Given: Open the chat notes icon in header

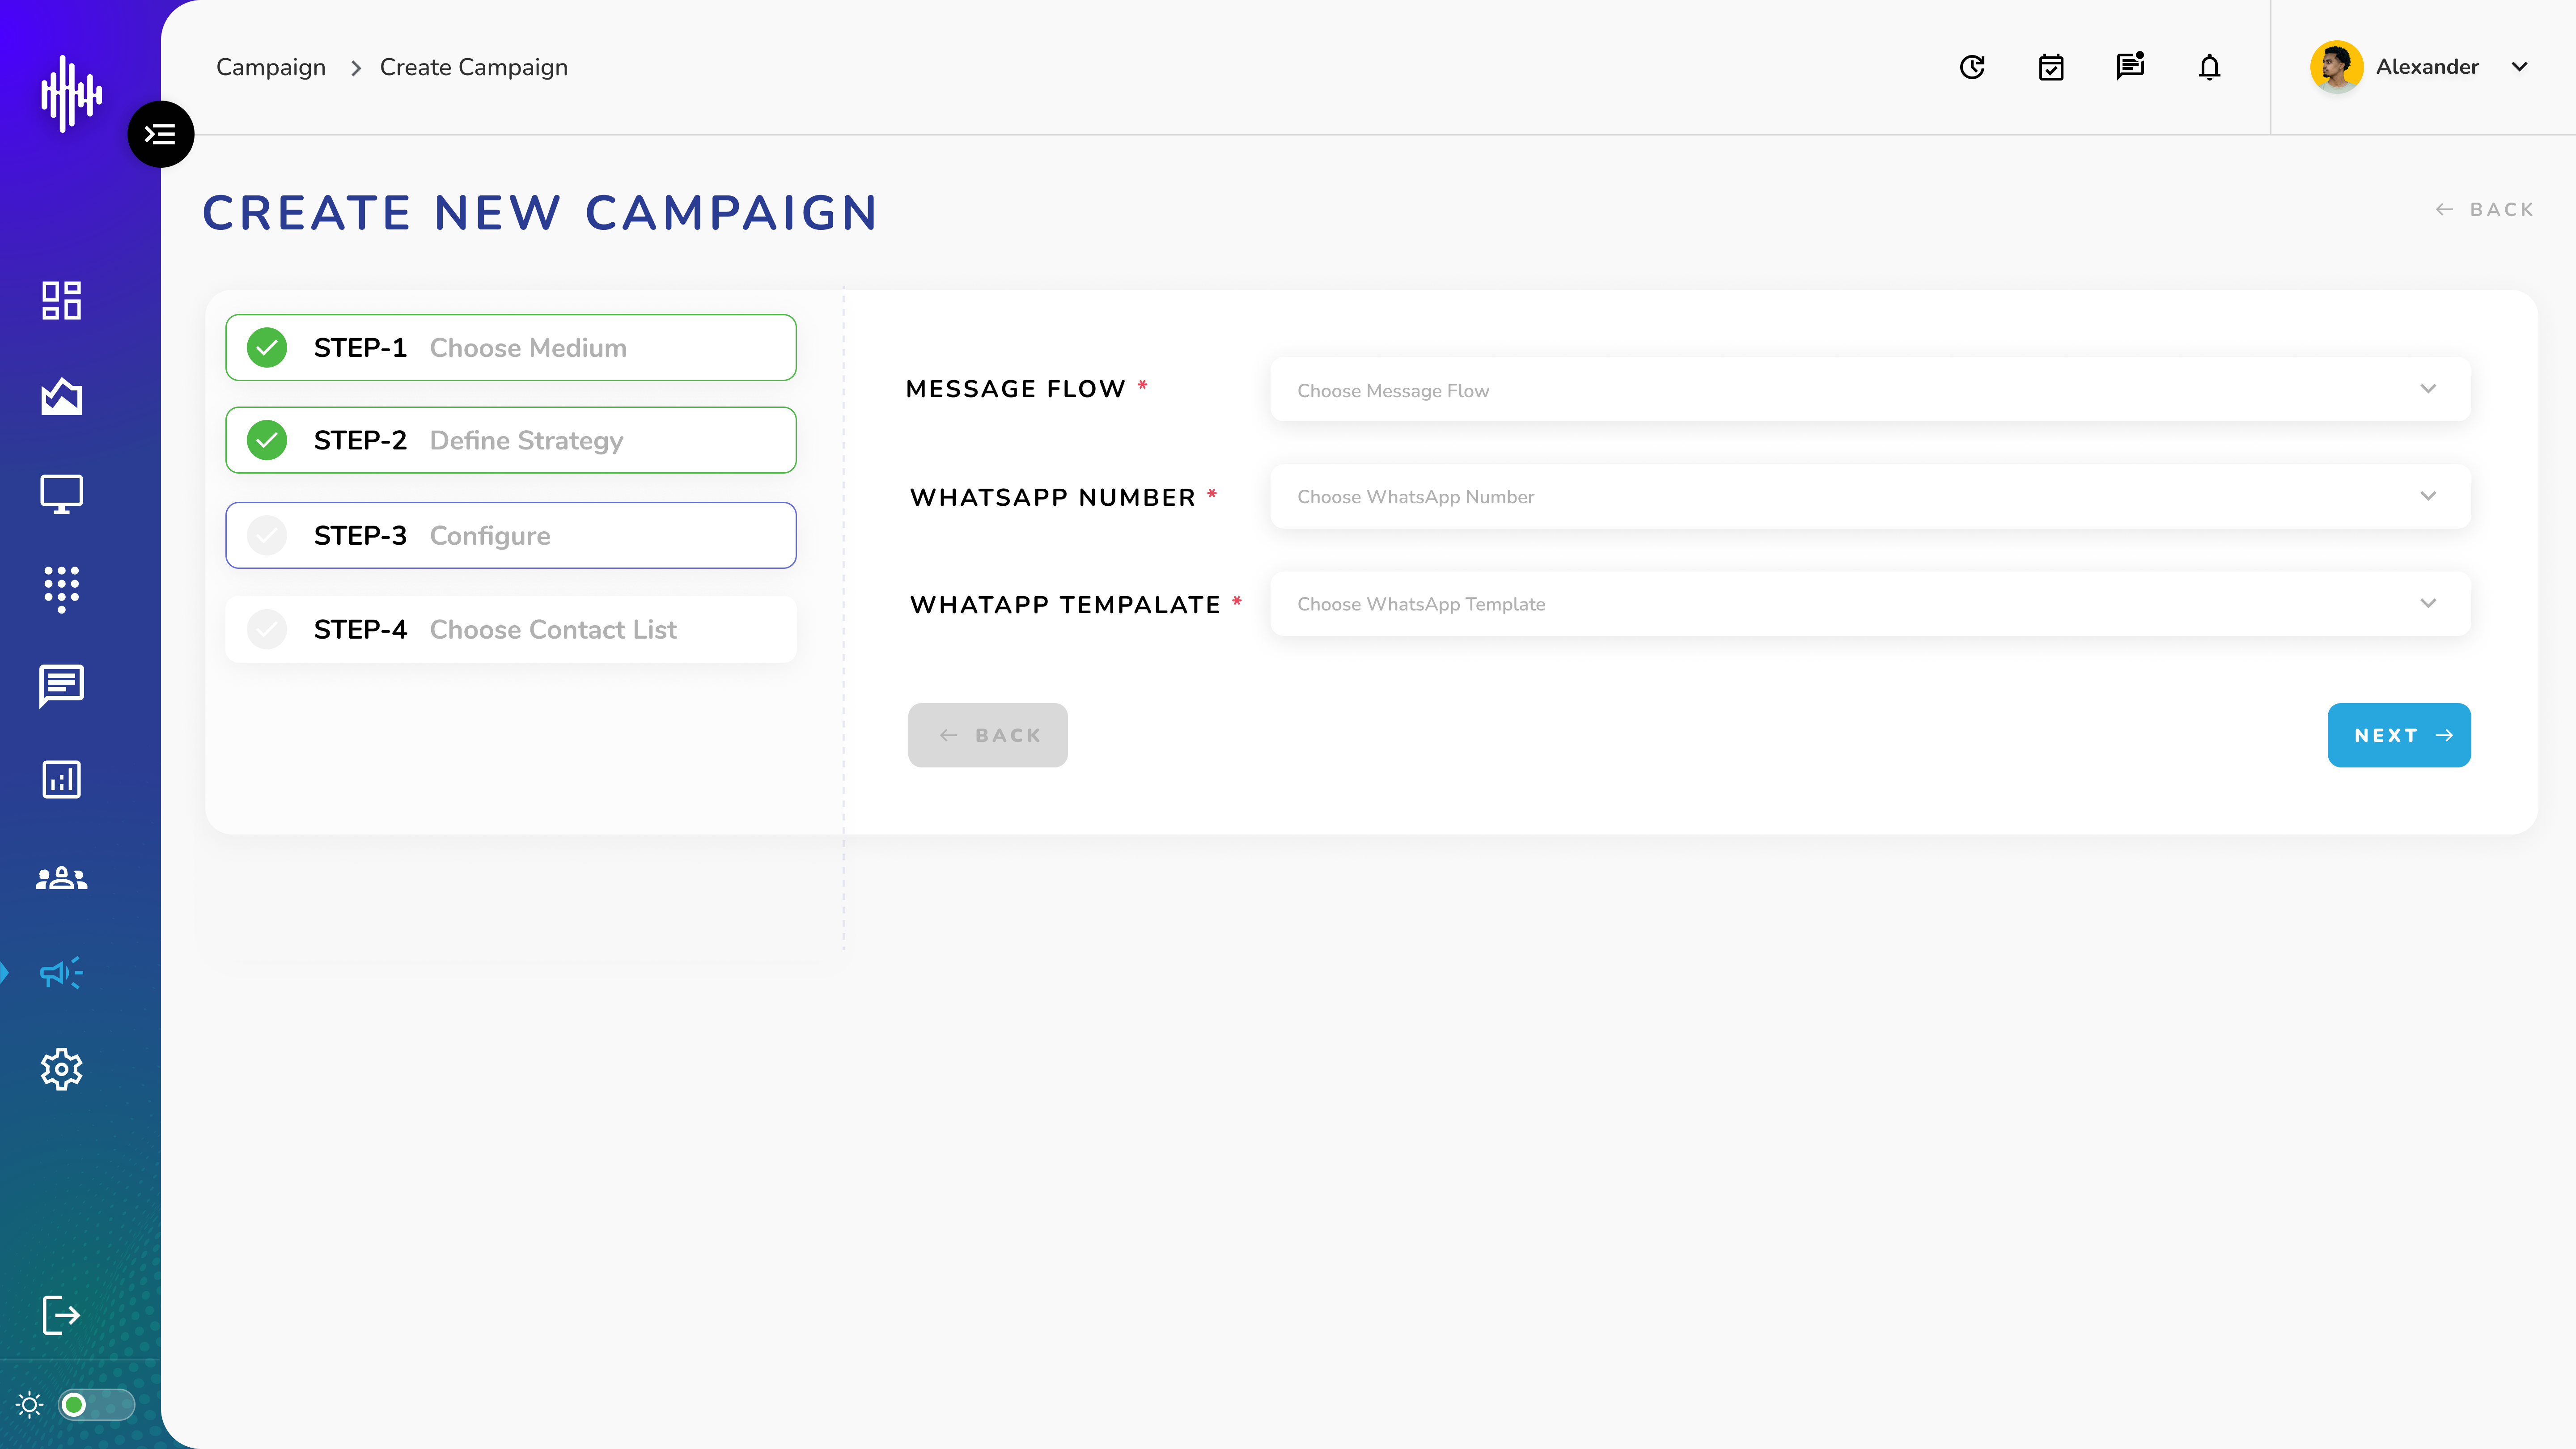Looking at the screenshot, I should point(2130,66).
